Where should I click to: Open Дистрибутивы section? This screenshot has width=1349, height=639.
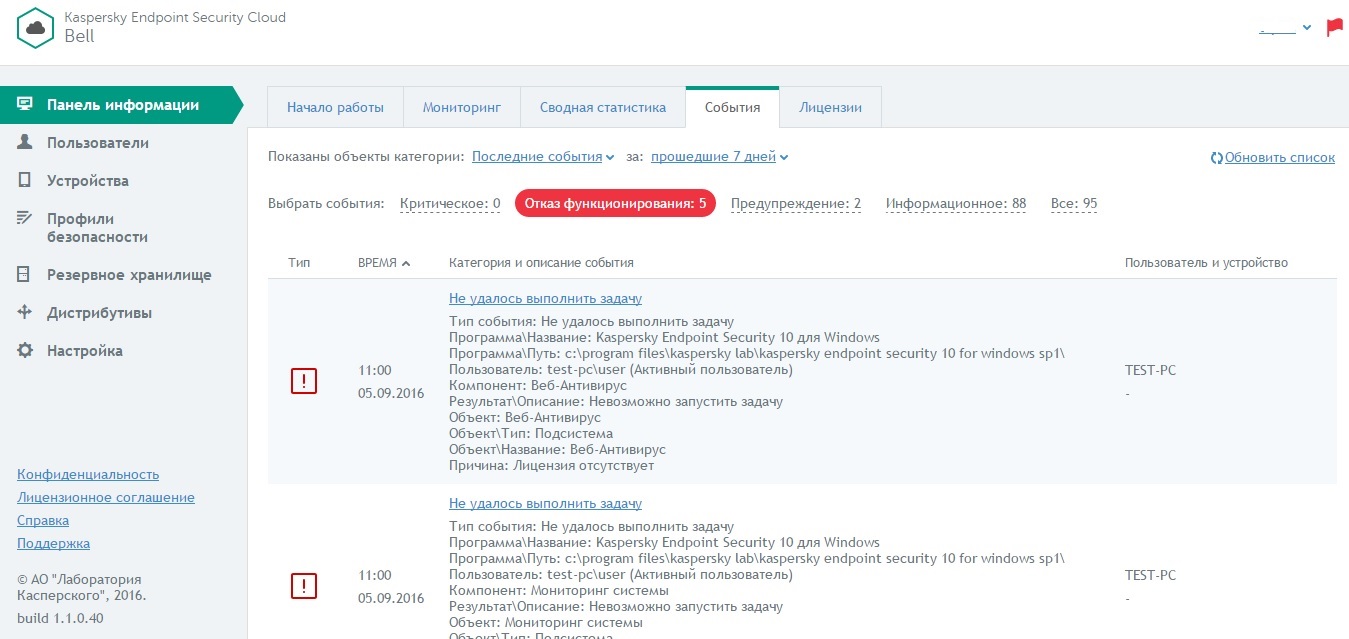99,313
